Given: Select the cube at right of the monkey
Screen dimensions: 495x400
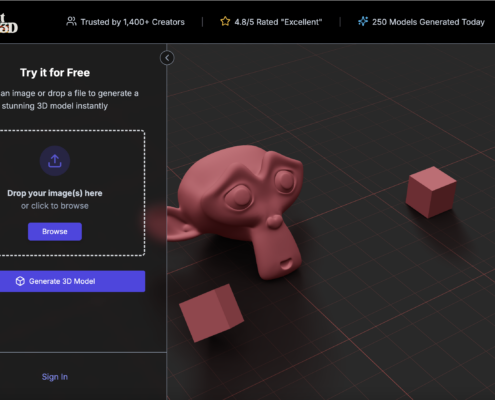Looking at the screenshot, I should click(x=431, y=192).
